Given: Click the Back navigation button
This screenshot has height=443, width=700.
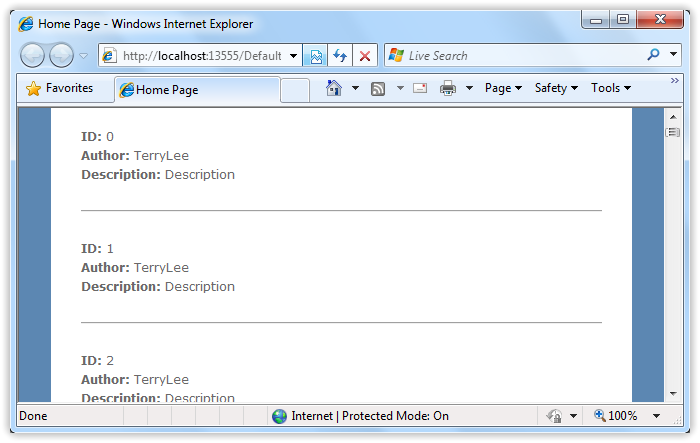Looking at the screenshot, I should [32, 56].
